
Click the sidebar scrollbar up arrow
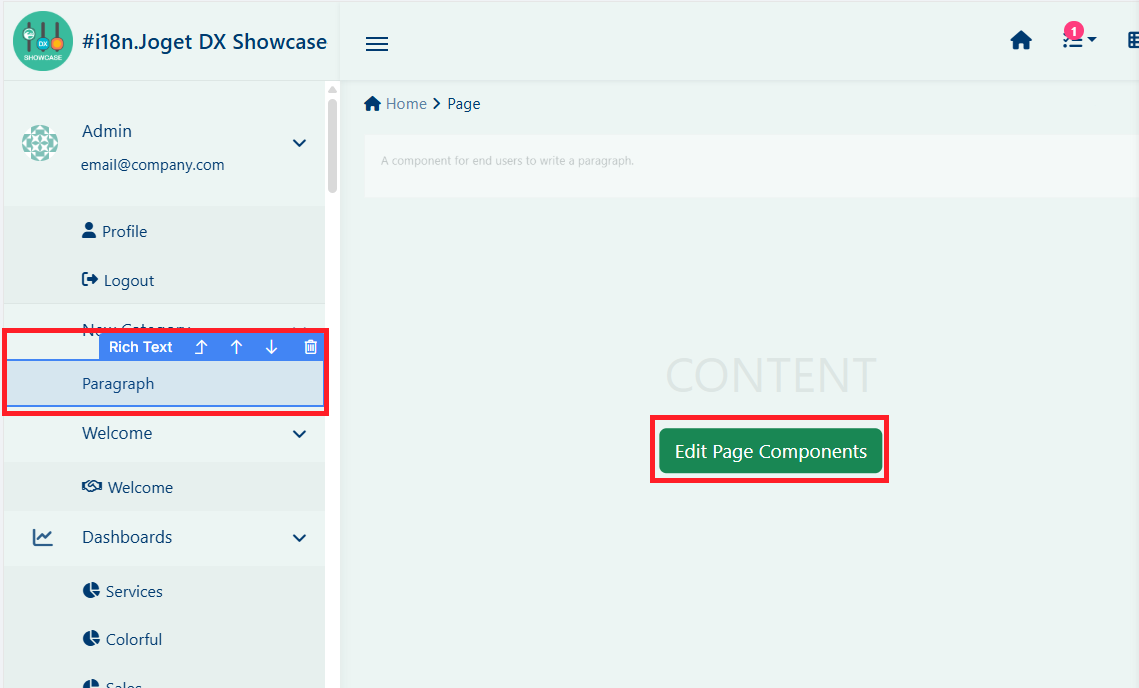pos(333,89)
